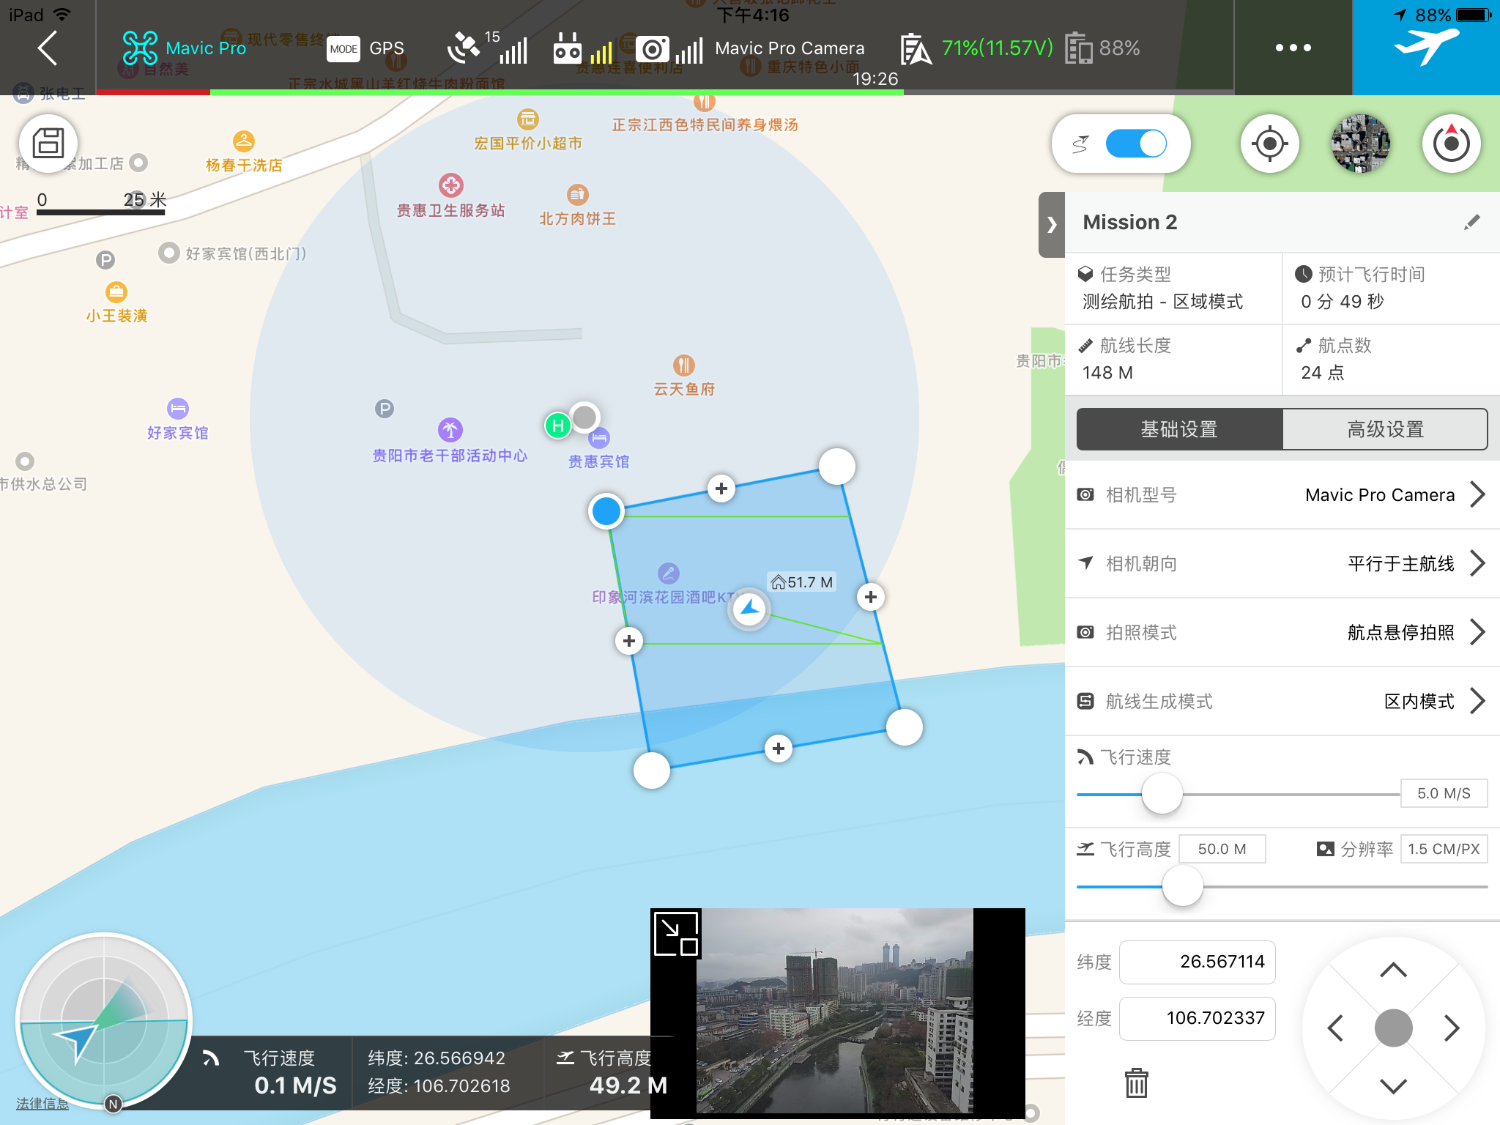Tap the 51.7 M home distance label
This screenshot has width=1500, height=1125.
(x=802, y=582)
